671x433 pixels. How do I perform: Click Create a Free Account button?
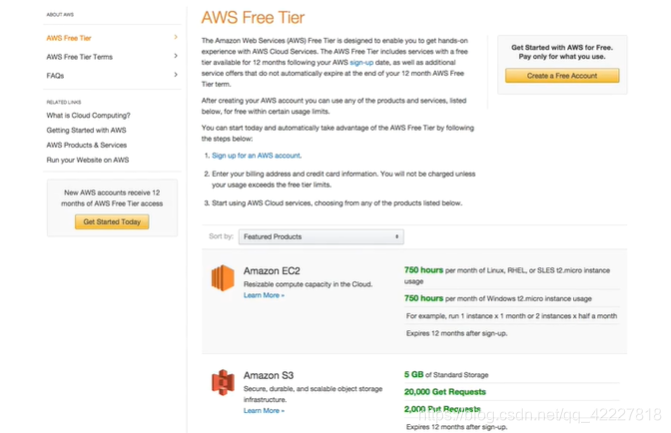(x=560, y=76)
